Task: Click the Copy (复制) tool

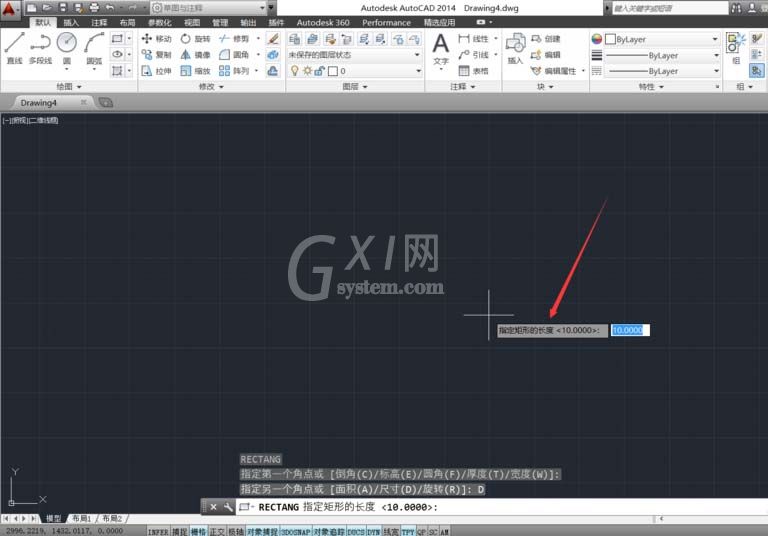Action: (156, 54)
